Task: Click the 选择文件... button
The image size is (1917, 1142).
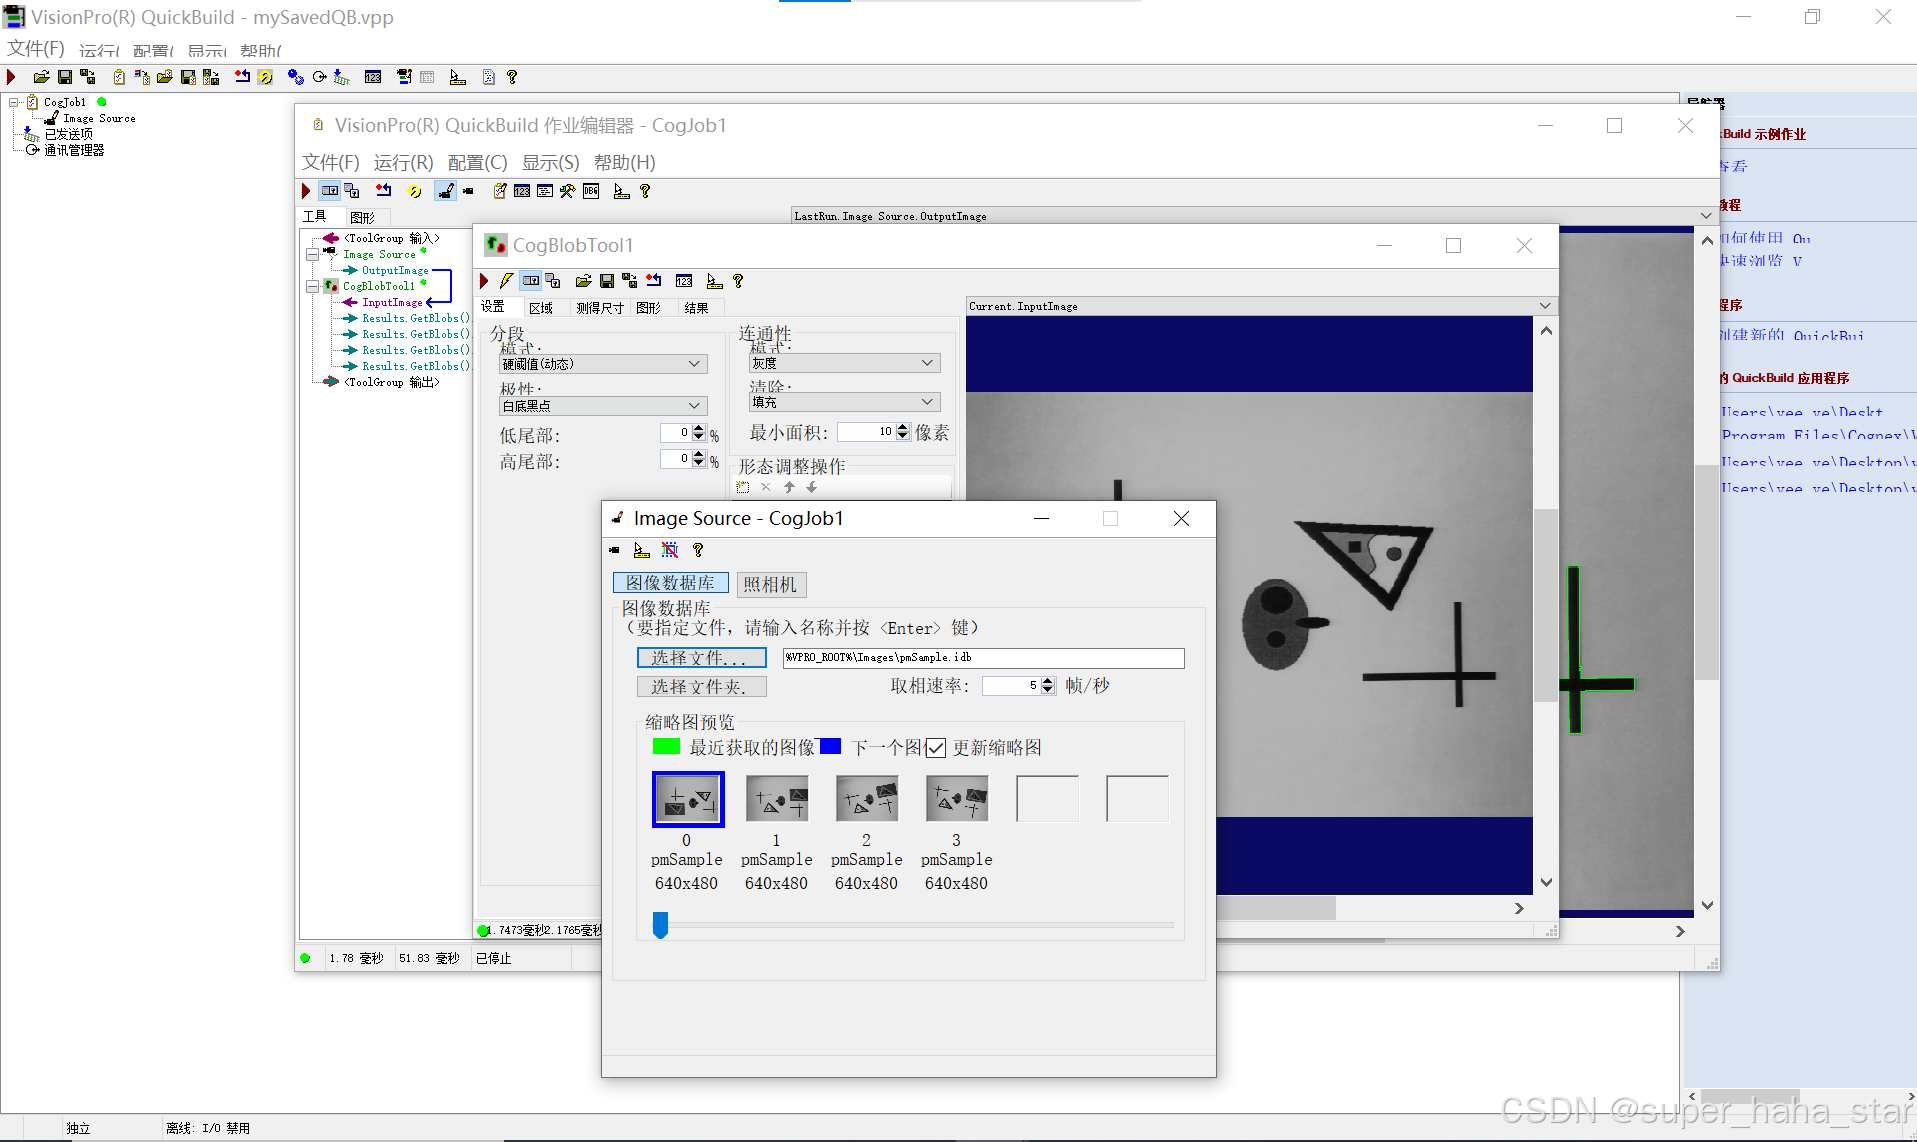Action: 701,658
